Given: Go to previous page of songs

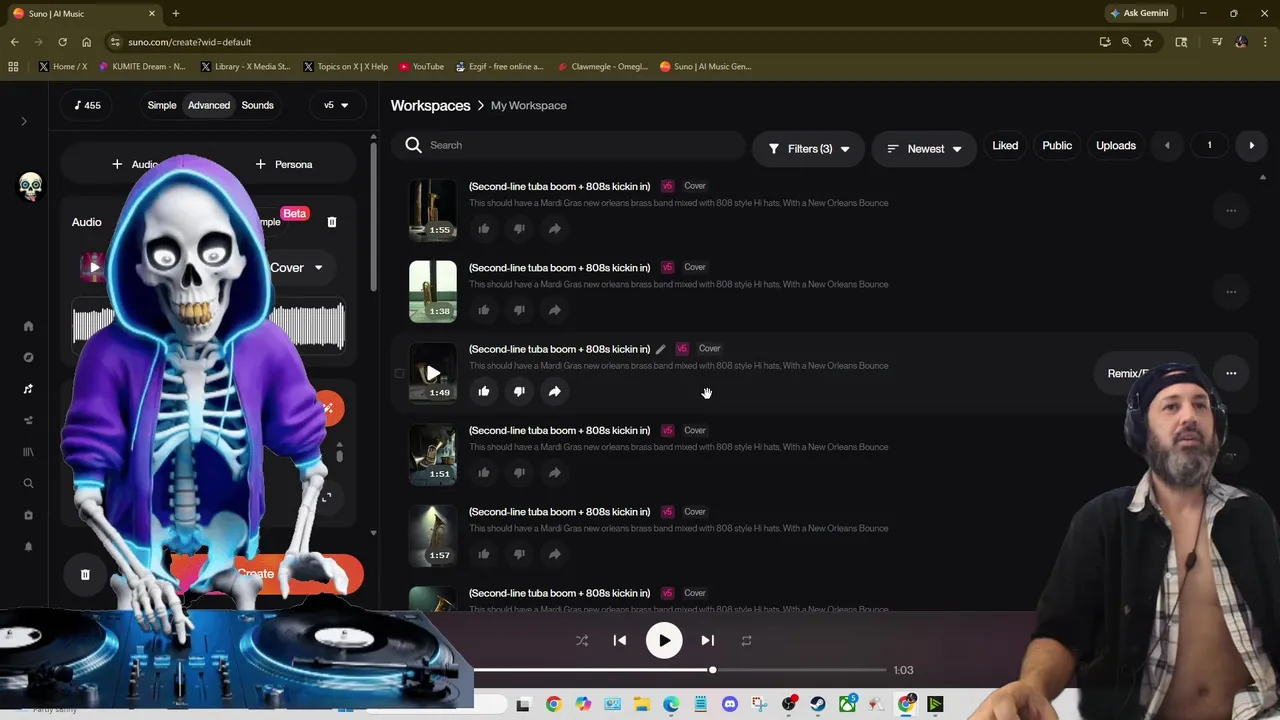Looking at the screenshot, I should 1167,146.
